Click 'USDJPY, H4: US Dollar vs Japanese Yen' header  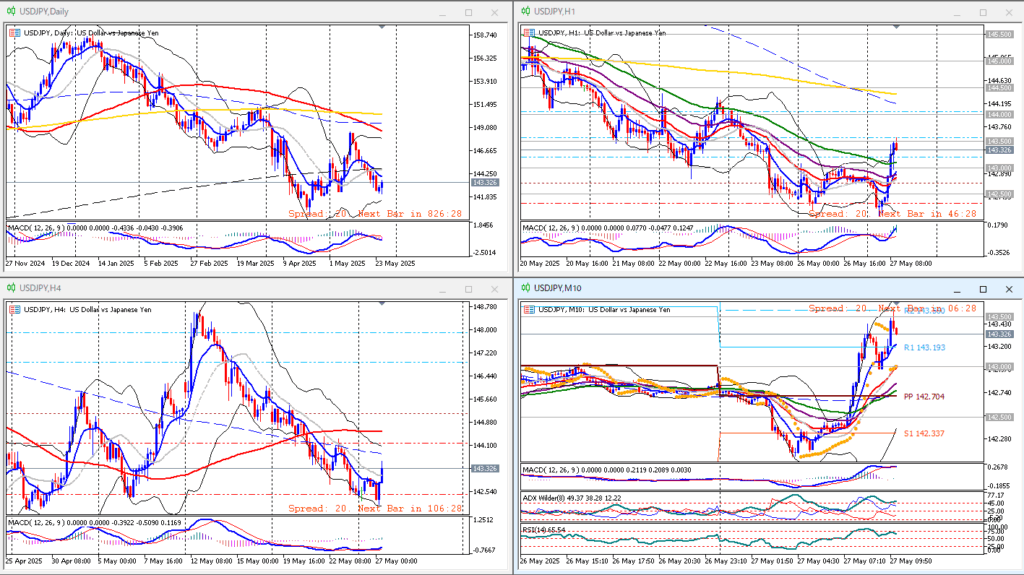88,310
